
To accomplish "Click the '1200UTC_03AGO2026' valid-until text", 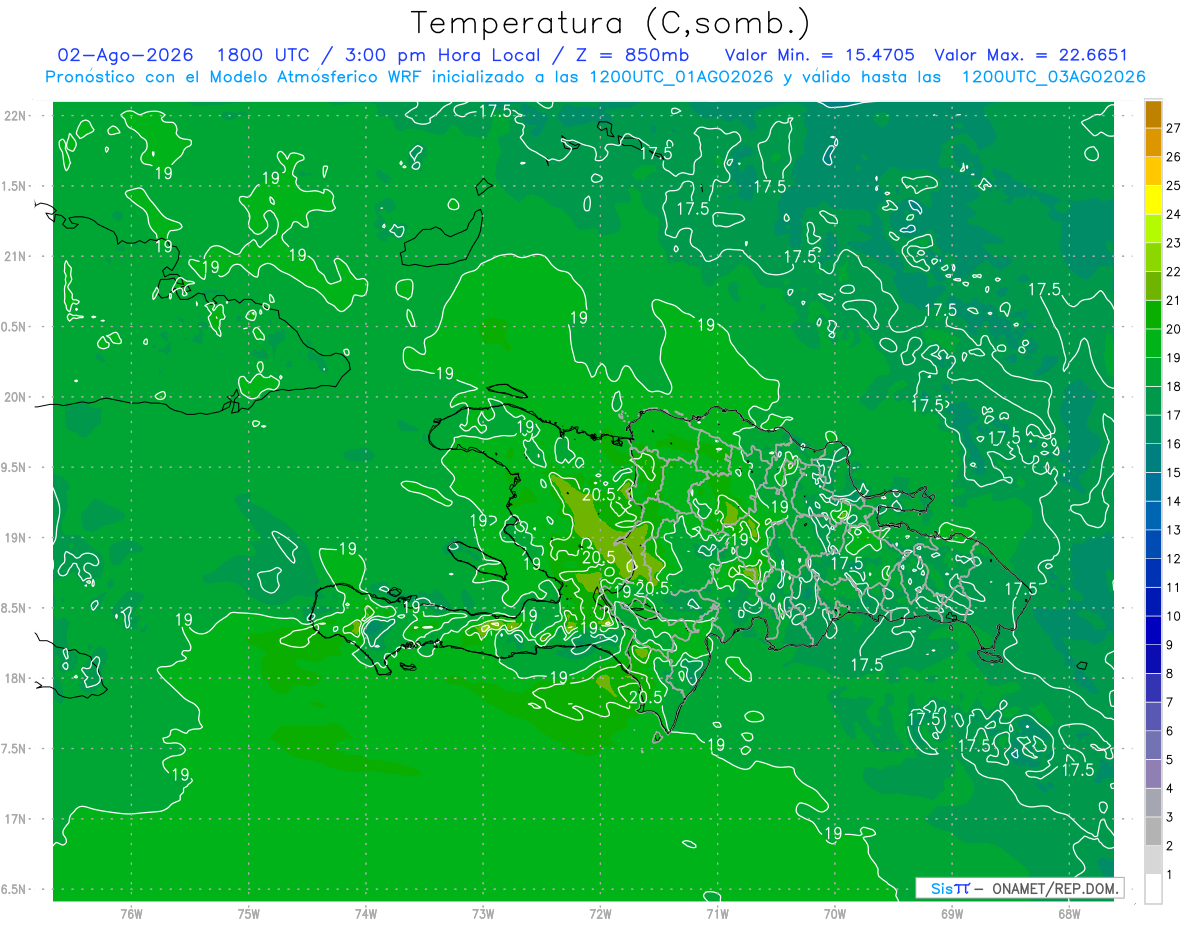I will [1052, 77].
